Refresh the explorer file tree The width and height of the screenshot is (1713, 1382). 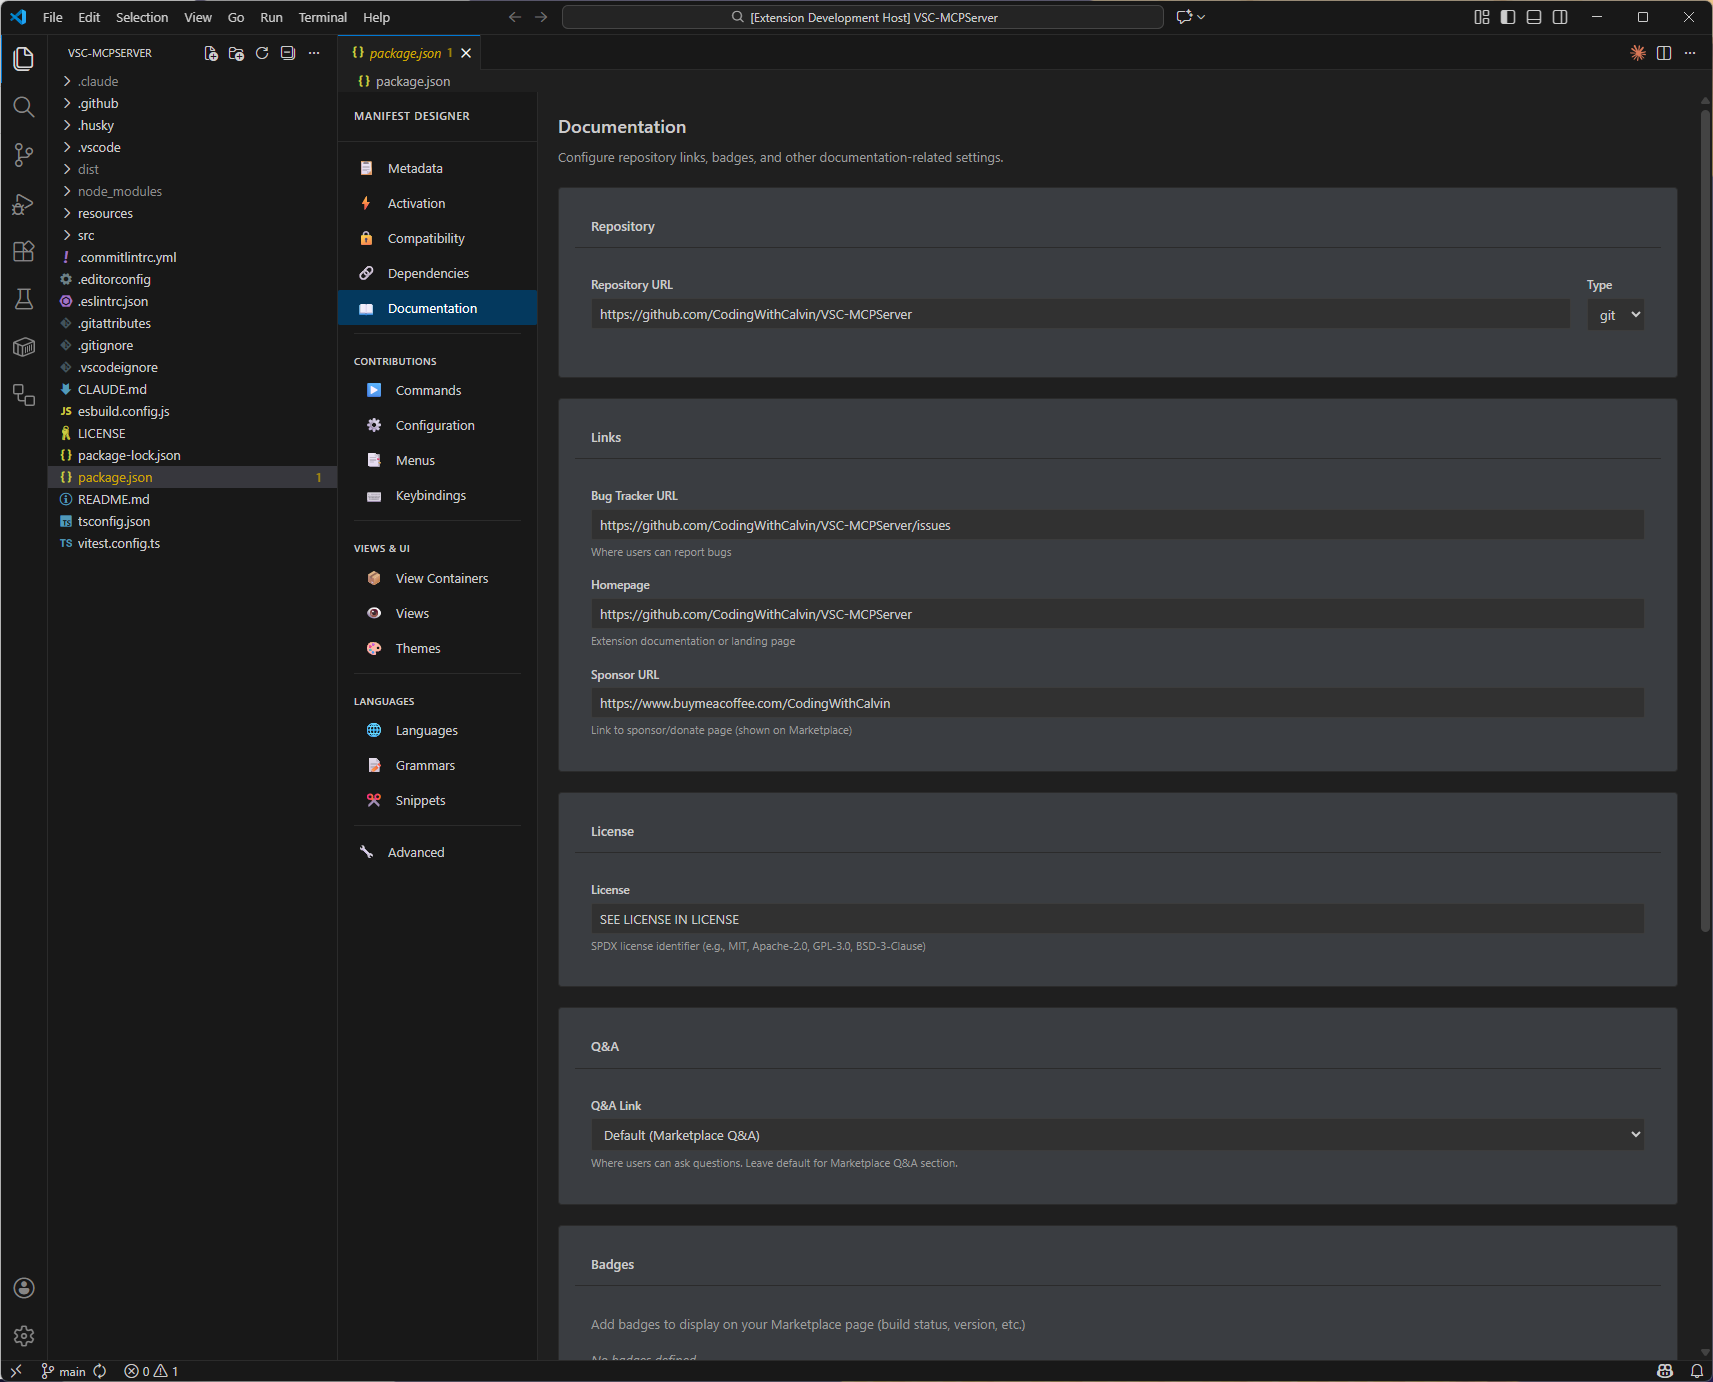click(262, 53)
